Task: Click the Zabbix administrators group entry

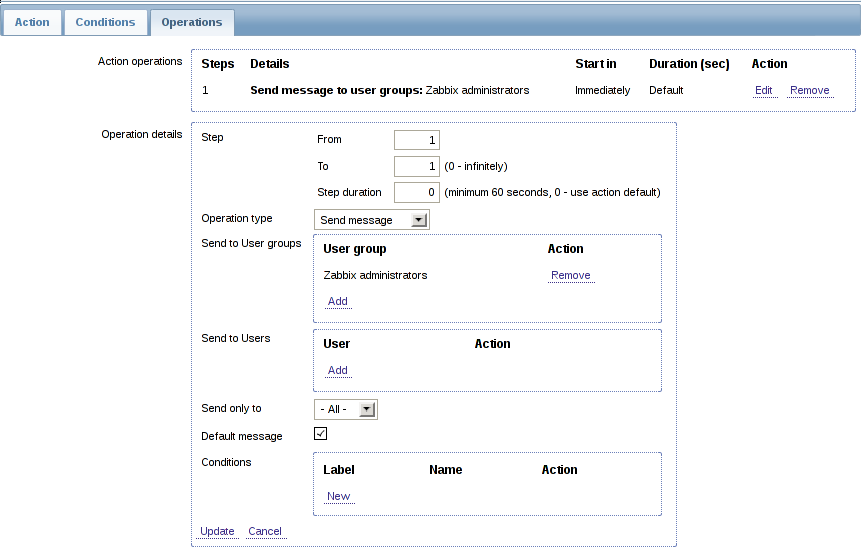Action: 375,275
